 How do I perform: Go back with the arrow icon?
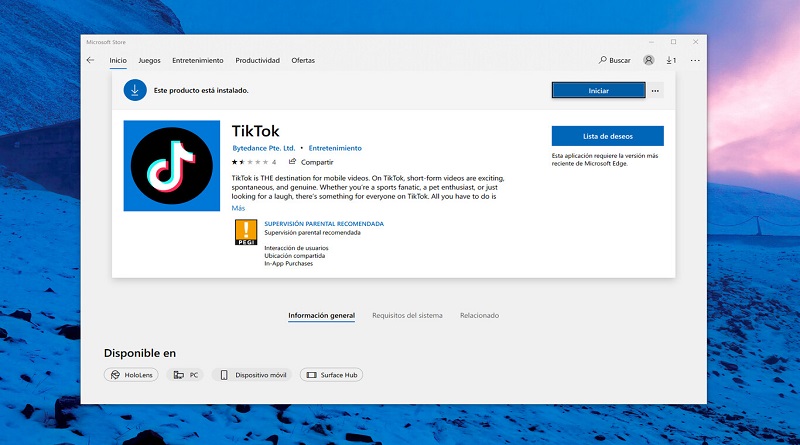click(x=90, y=60)
